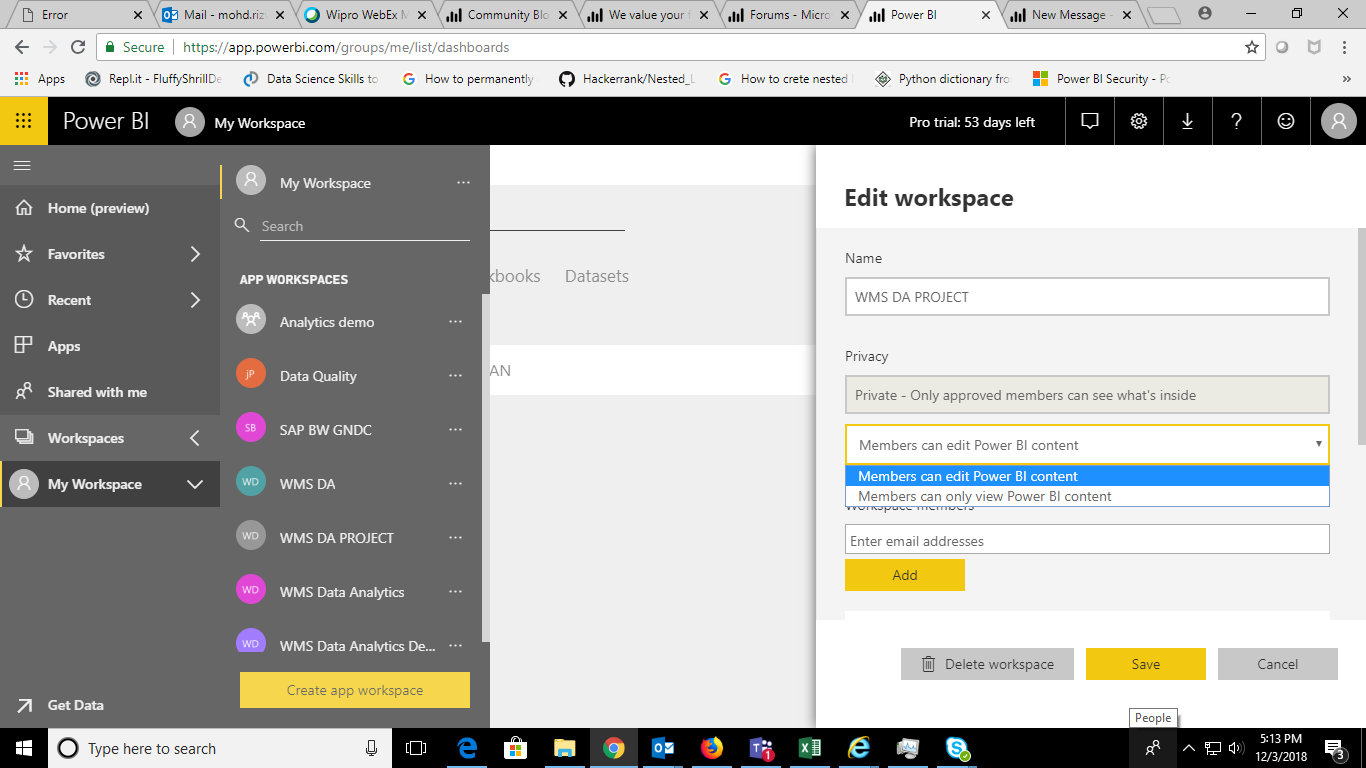Click Delete workspace button

(x=987, y=664)
